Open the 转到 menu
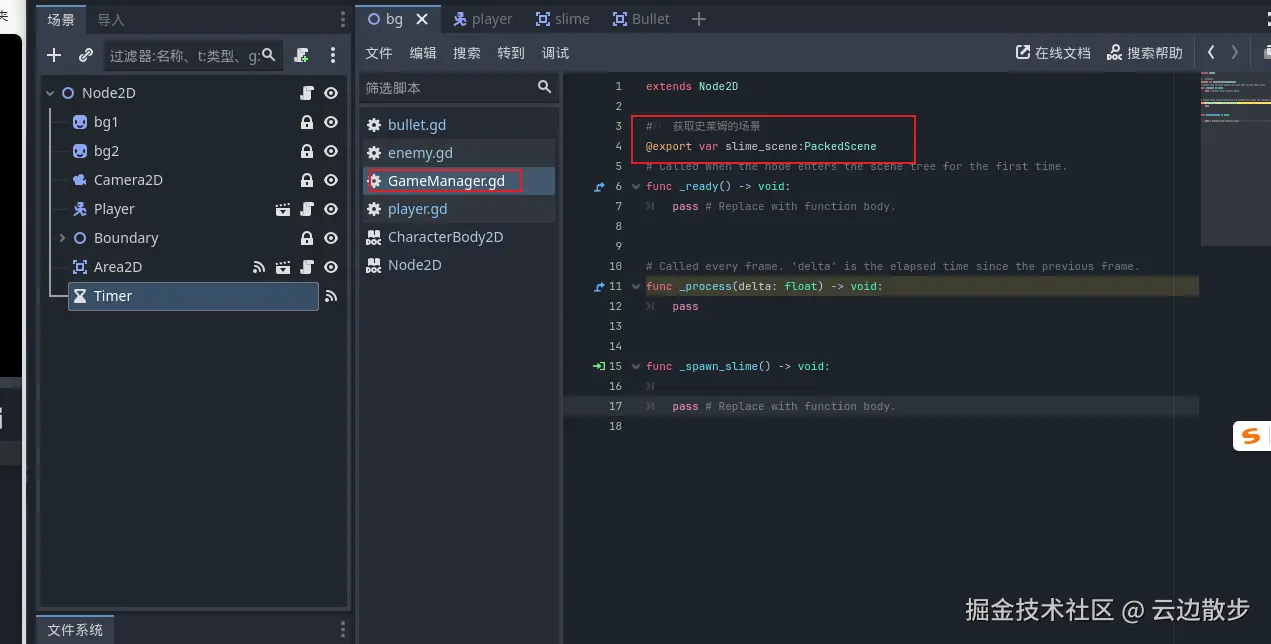The height and width of the screenshot is (644, 1271). pos(511,53)
